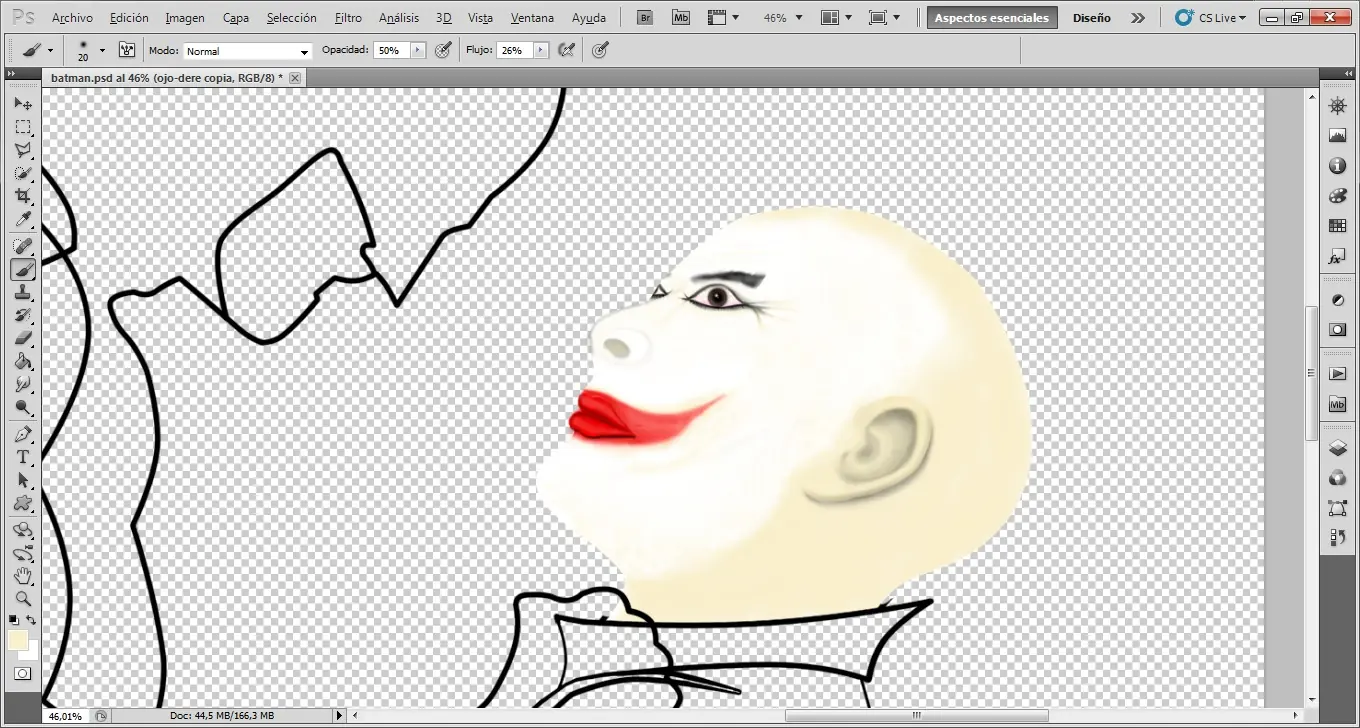This screenshot has height=728, width=1360.
Task: Open the Capa menu
Action: 236,18
